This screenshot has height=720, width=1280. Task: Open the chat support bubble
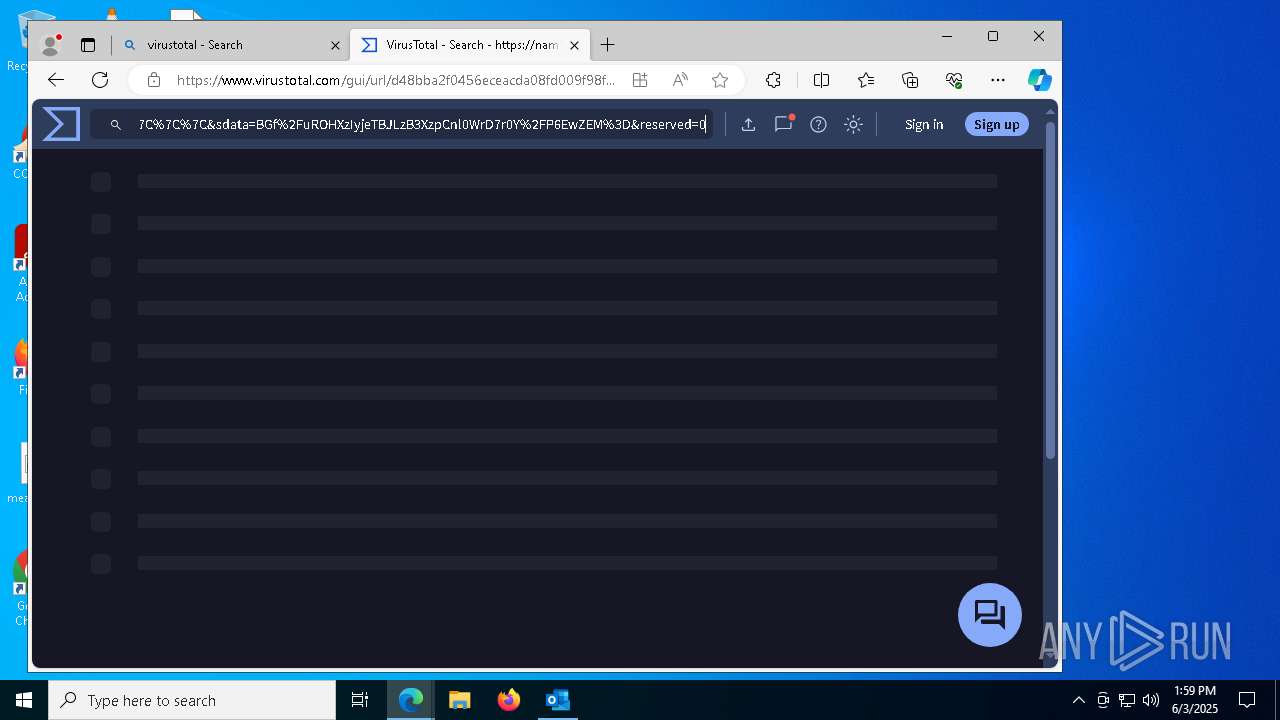(990, 615)
